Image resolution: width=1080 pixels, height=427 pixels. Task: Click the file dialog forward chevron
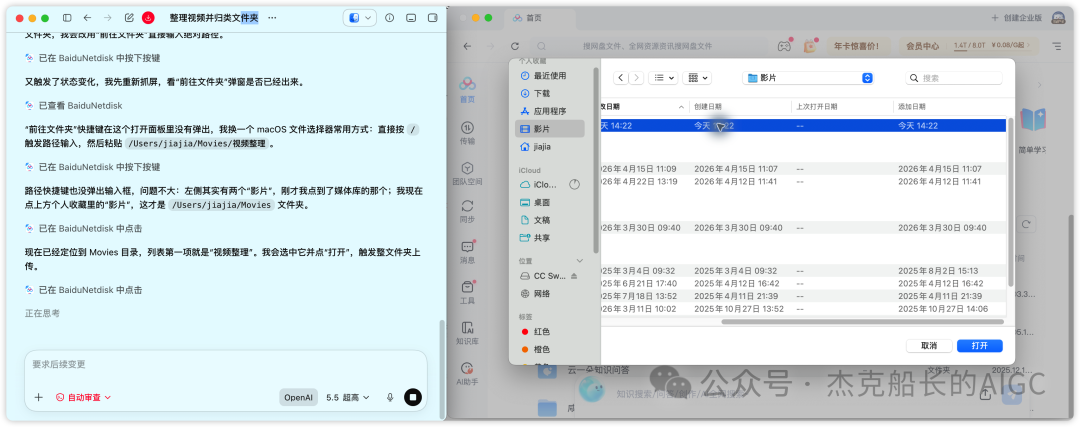click(x=636, y=79)
